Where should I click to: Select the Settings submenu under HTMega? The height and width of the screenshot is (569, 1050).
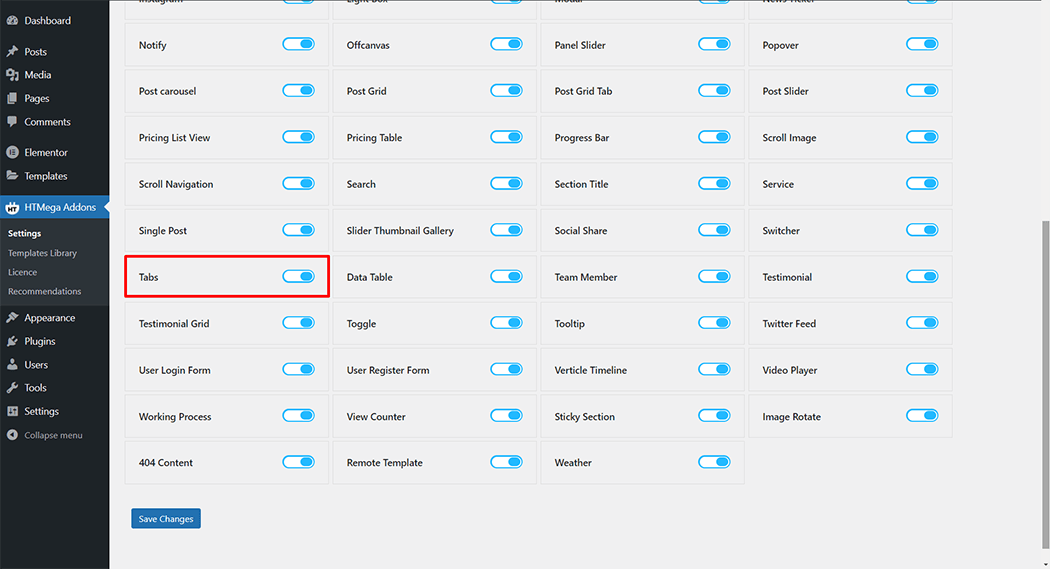point(24,234)
